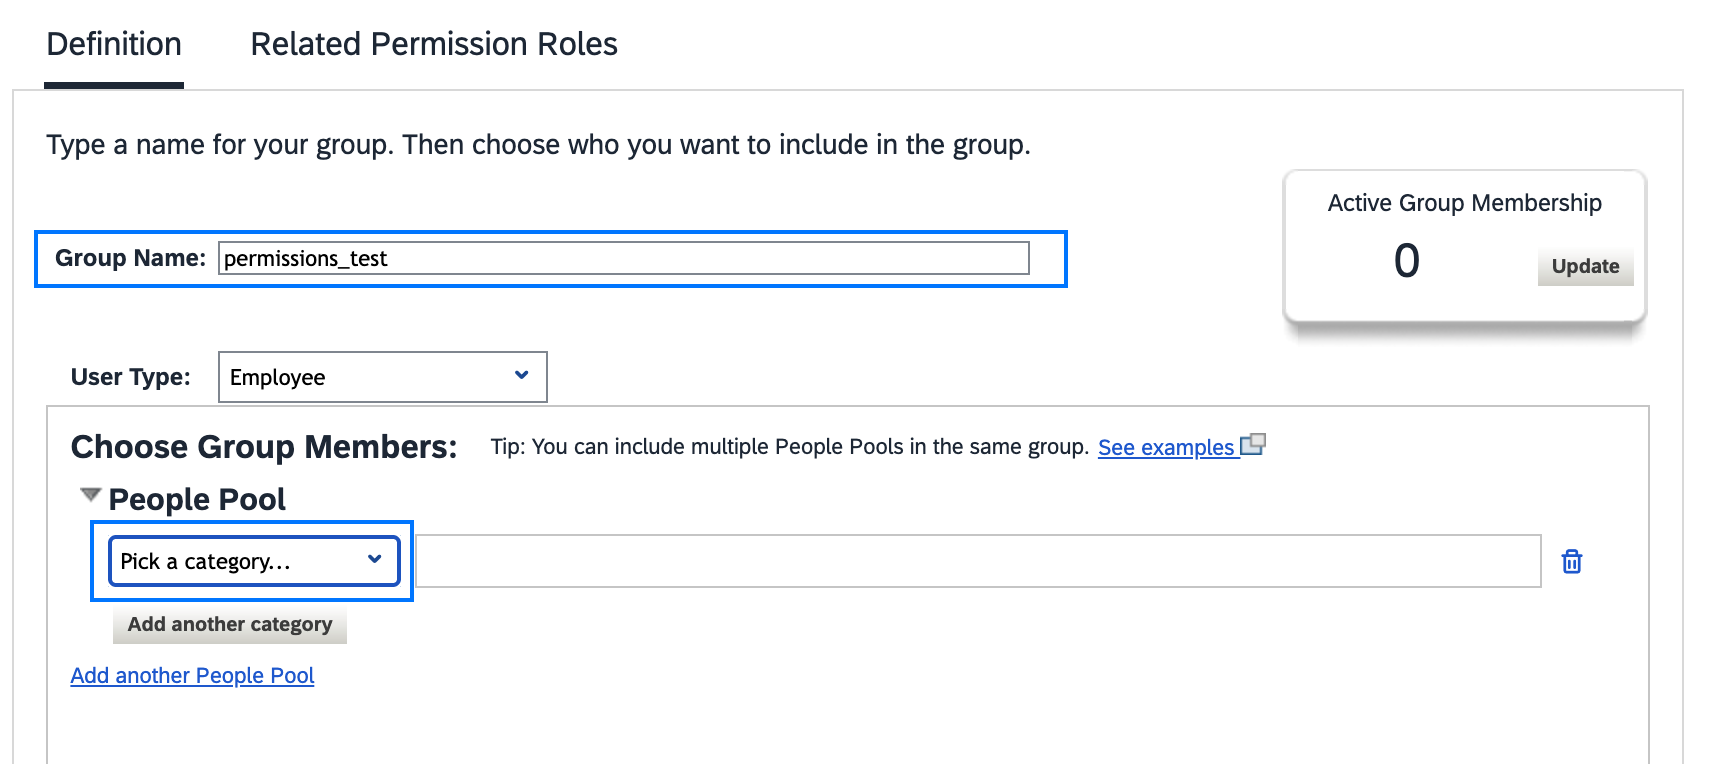The image size is (1716, 764).
Task: Click the Add another category button
Action: point(230,624)
